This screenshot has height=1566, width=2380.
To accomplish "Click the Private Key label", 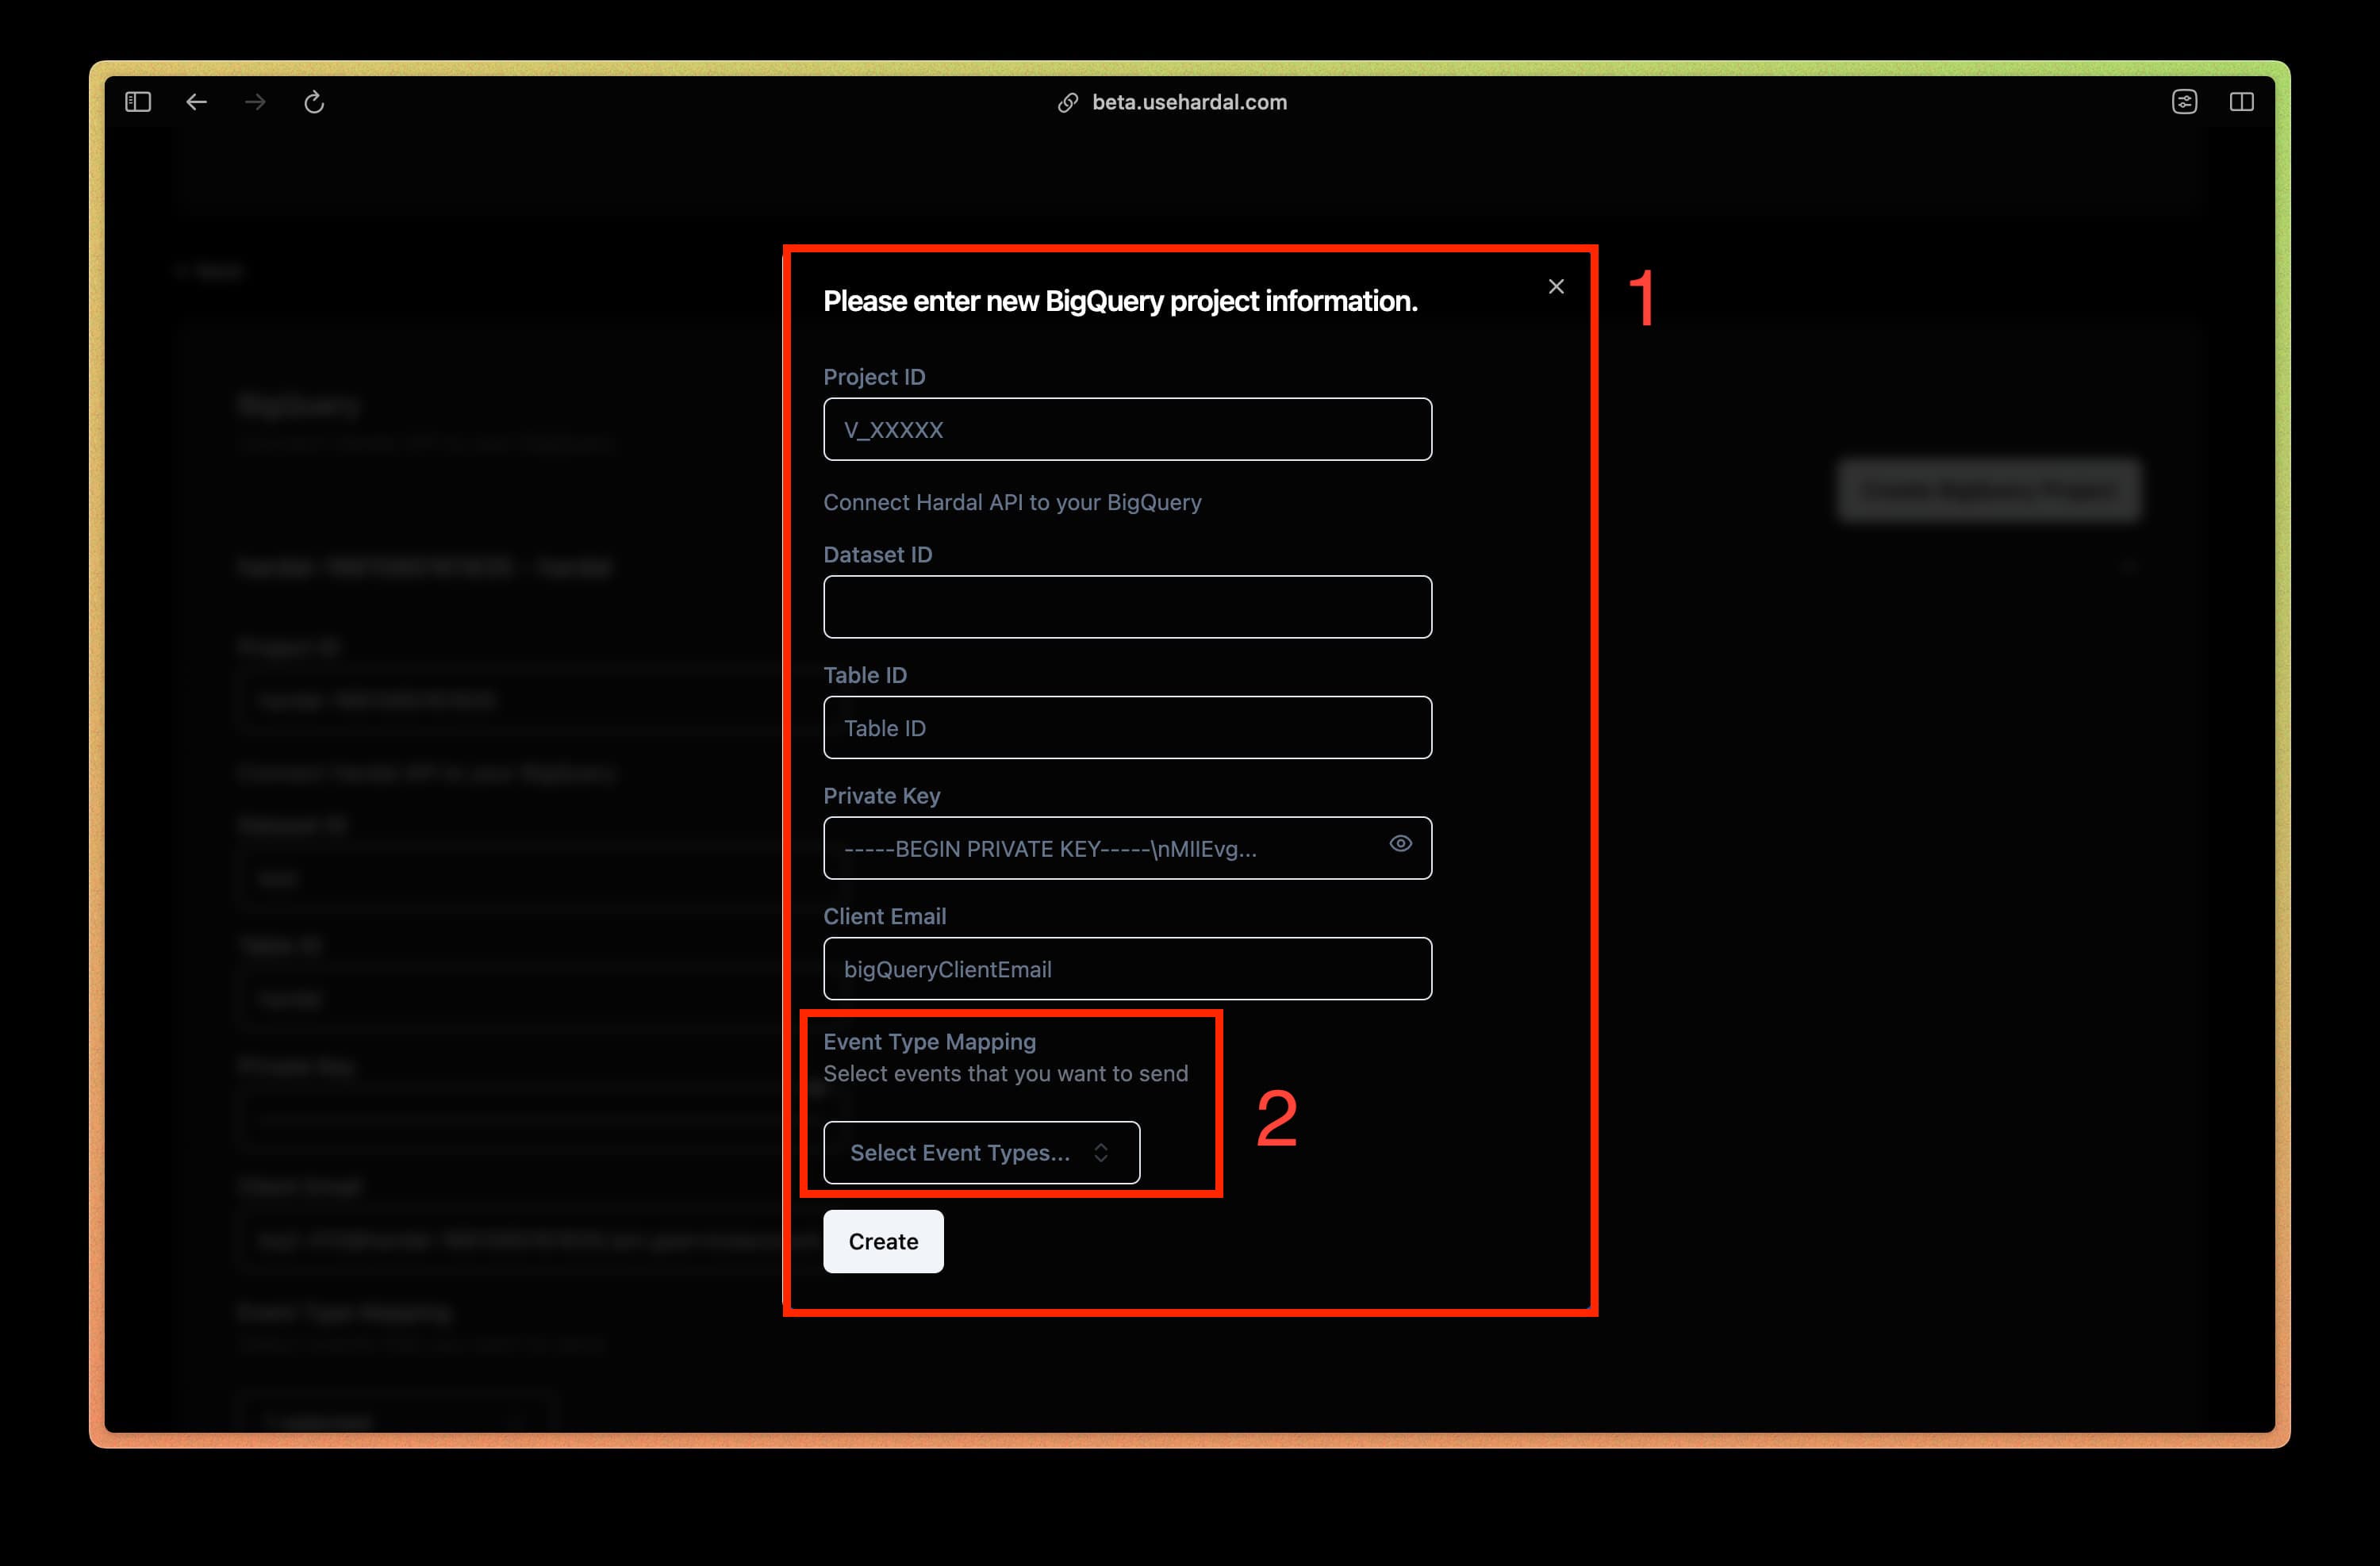I will pos(881,796).
